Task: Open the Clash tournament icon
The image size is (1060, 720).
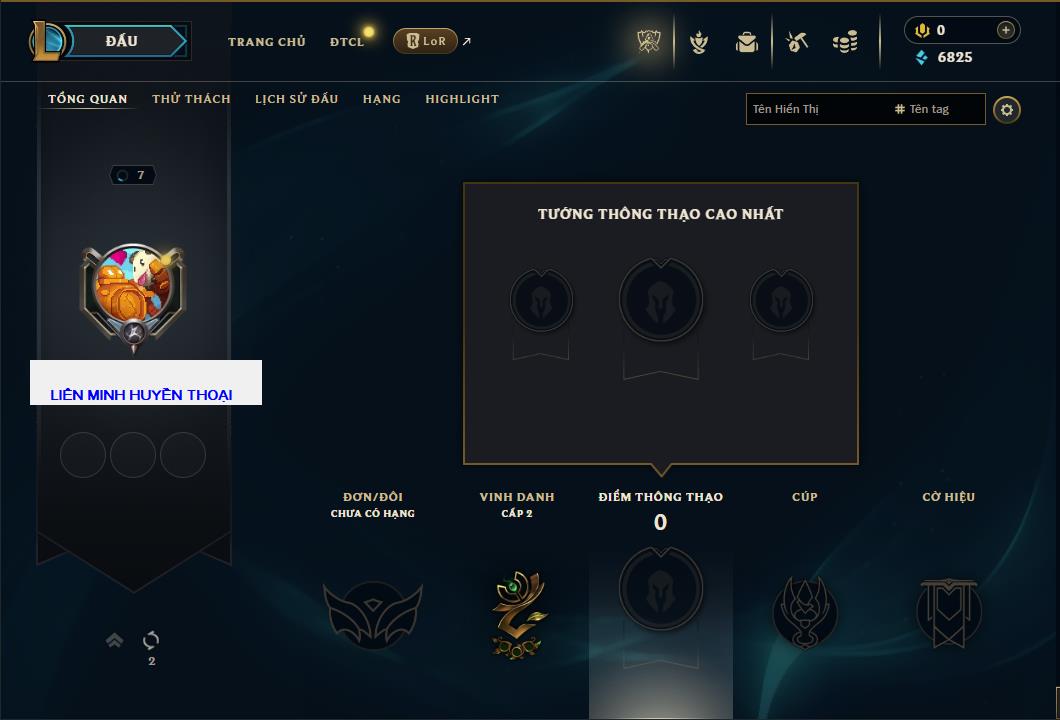Action: (x=649, y=42)
